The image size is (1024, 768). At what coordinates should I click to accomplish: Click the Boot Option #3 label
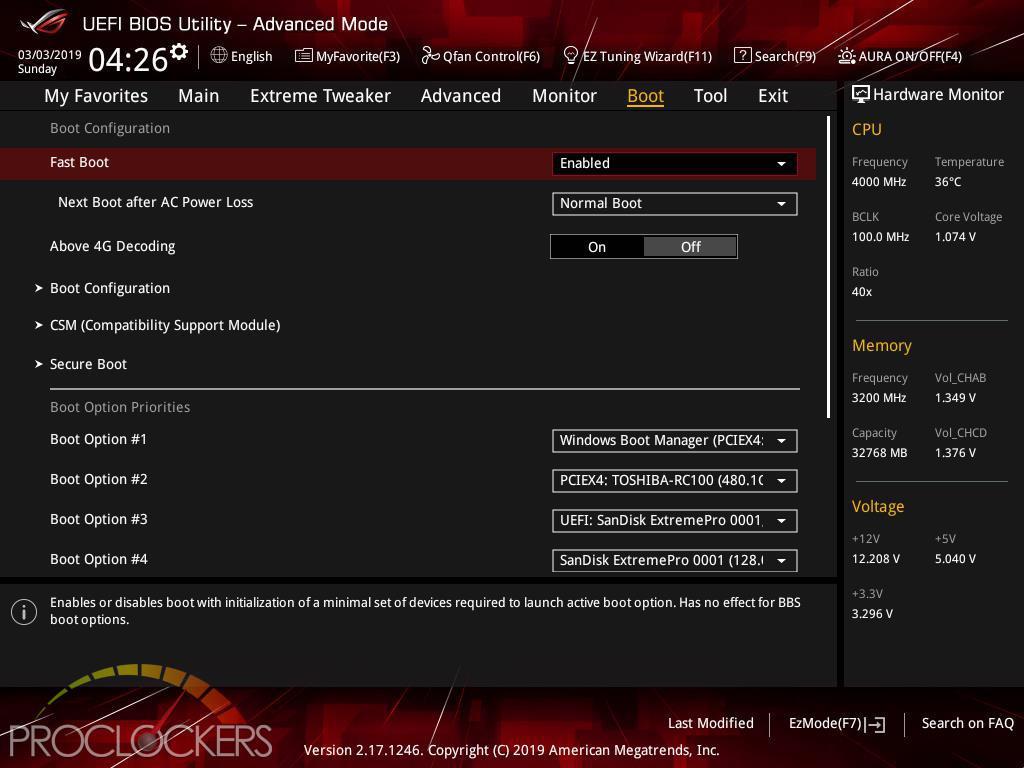tap(99, 519)
